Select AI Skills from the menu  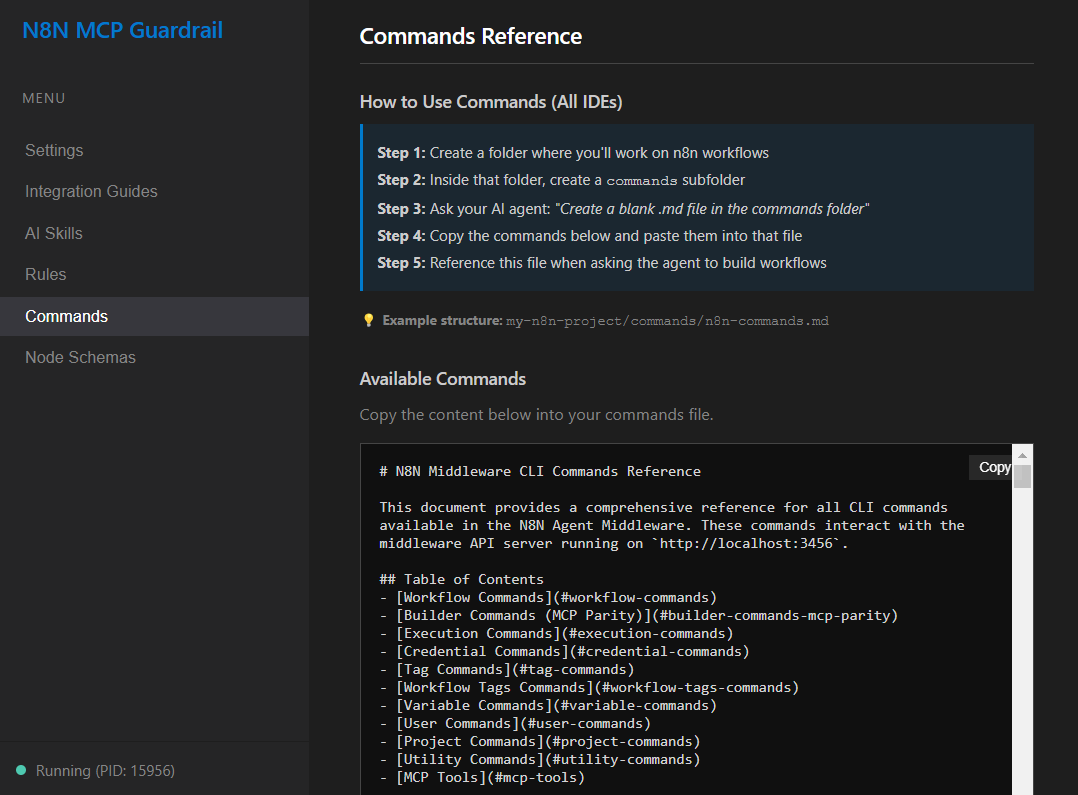[53, 233]
